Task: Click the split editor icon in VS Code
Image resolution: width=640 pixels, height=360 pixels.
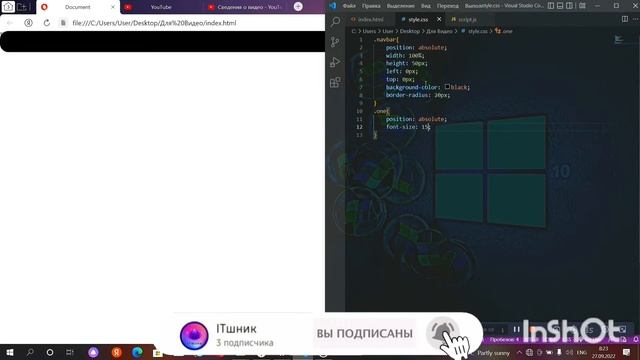Action: click(x=625, y=19)
